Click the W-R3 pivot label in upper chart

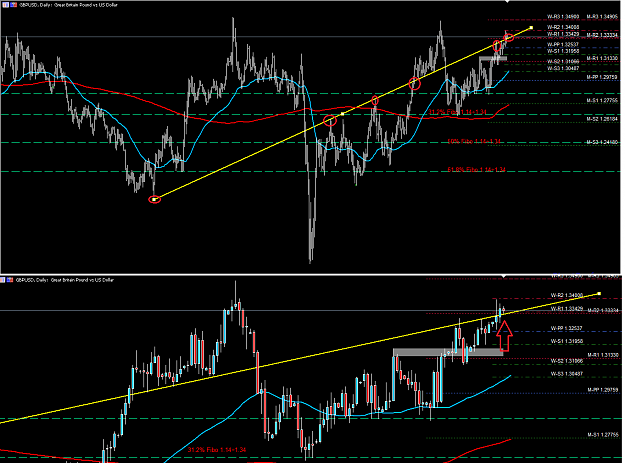click(563, 17)
